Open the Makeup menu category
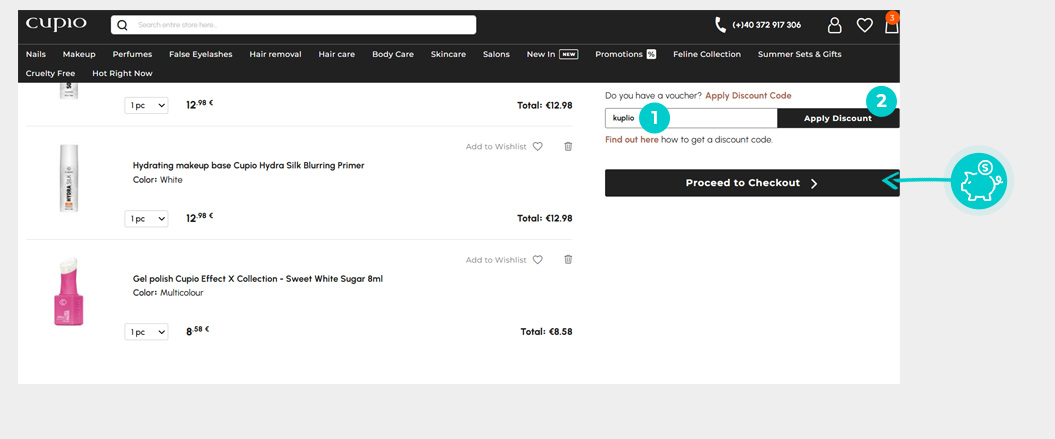 pyautogui.click(x=79, y=54)
